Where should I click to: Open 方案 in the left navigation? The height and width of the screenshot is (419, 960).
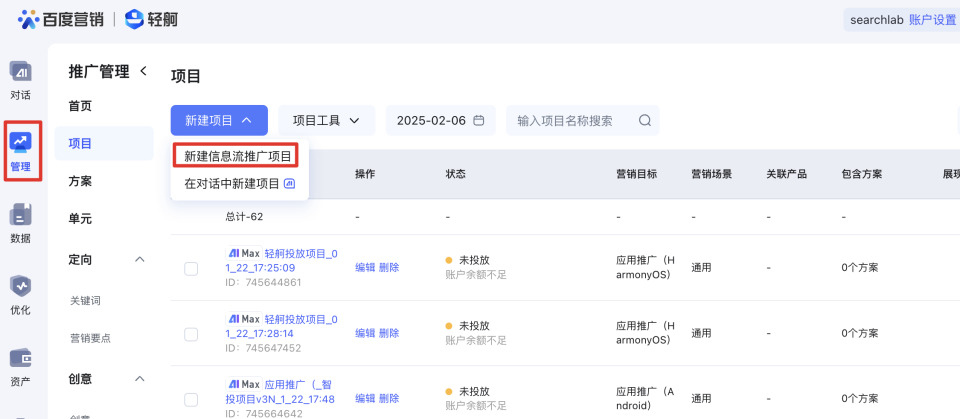(x=80, y=181)
